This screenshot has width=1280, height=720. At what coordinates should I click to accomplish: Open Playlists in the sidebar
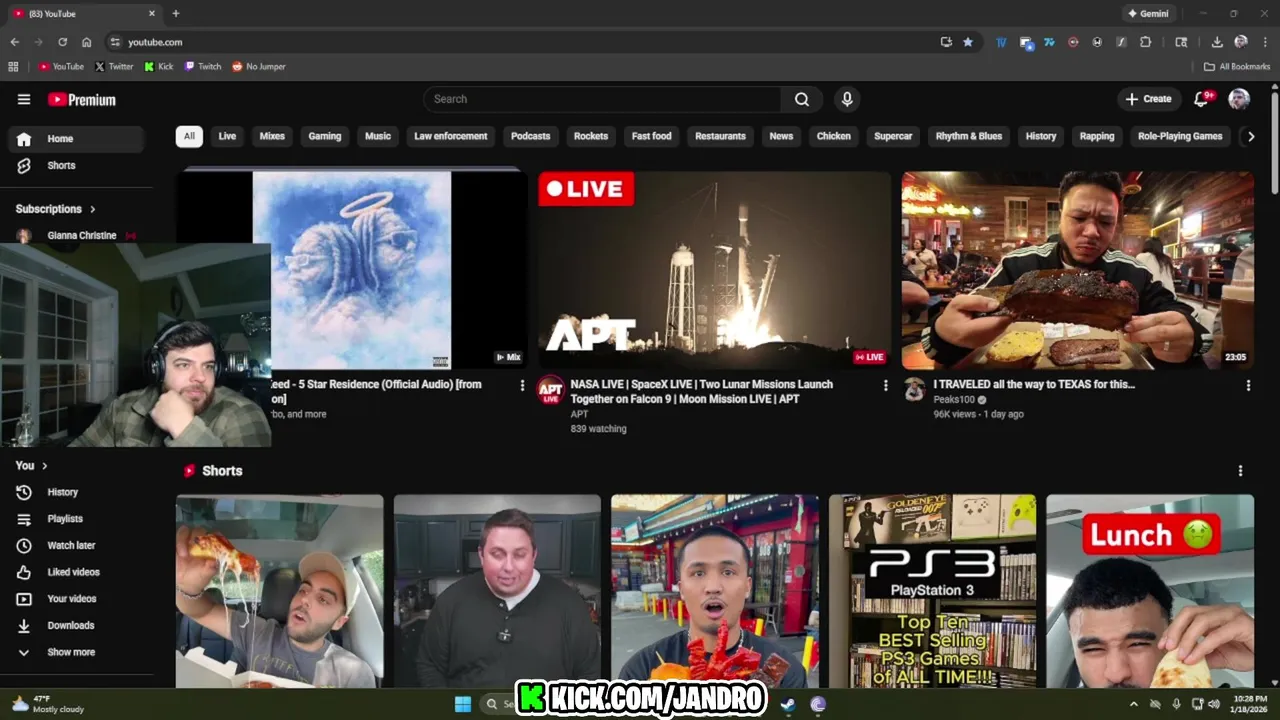coord(76,519)
